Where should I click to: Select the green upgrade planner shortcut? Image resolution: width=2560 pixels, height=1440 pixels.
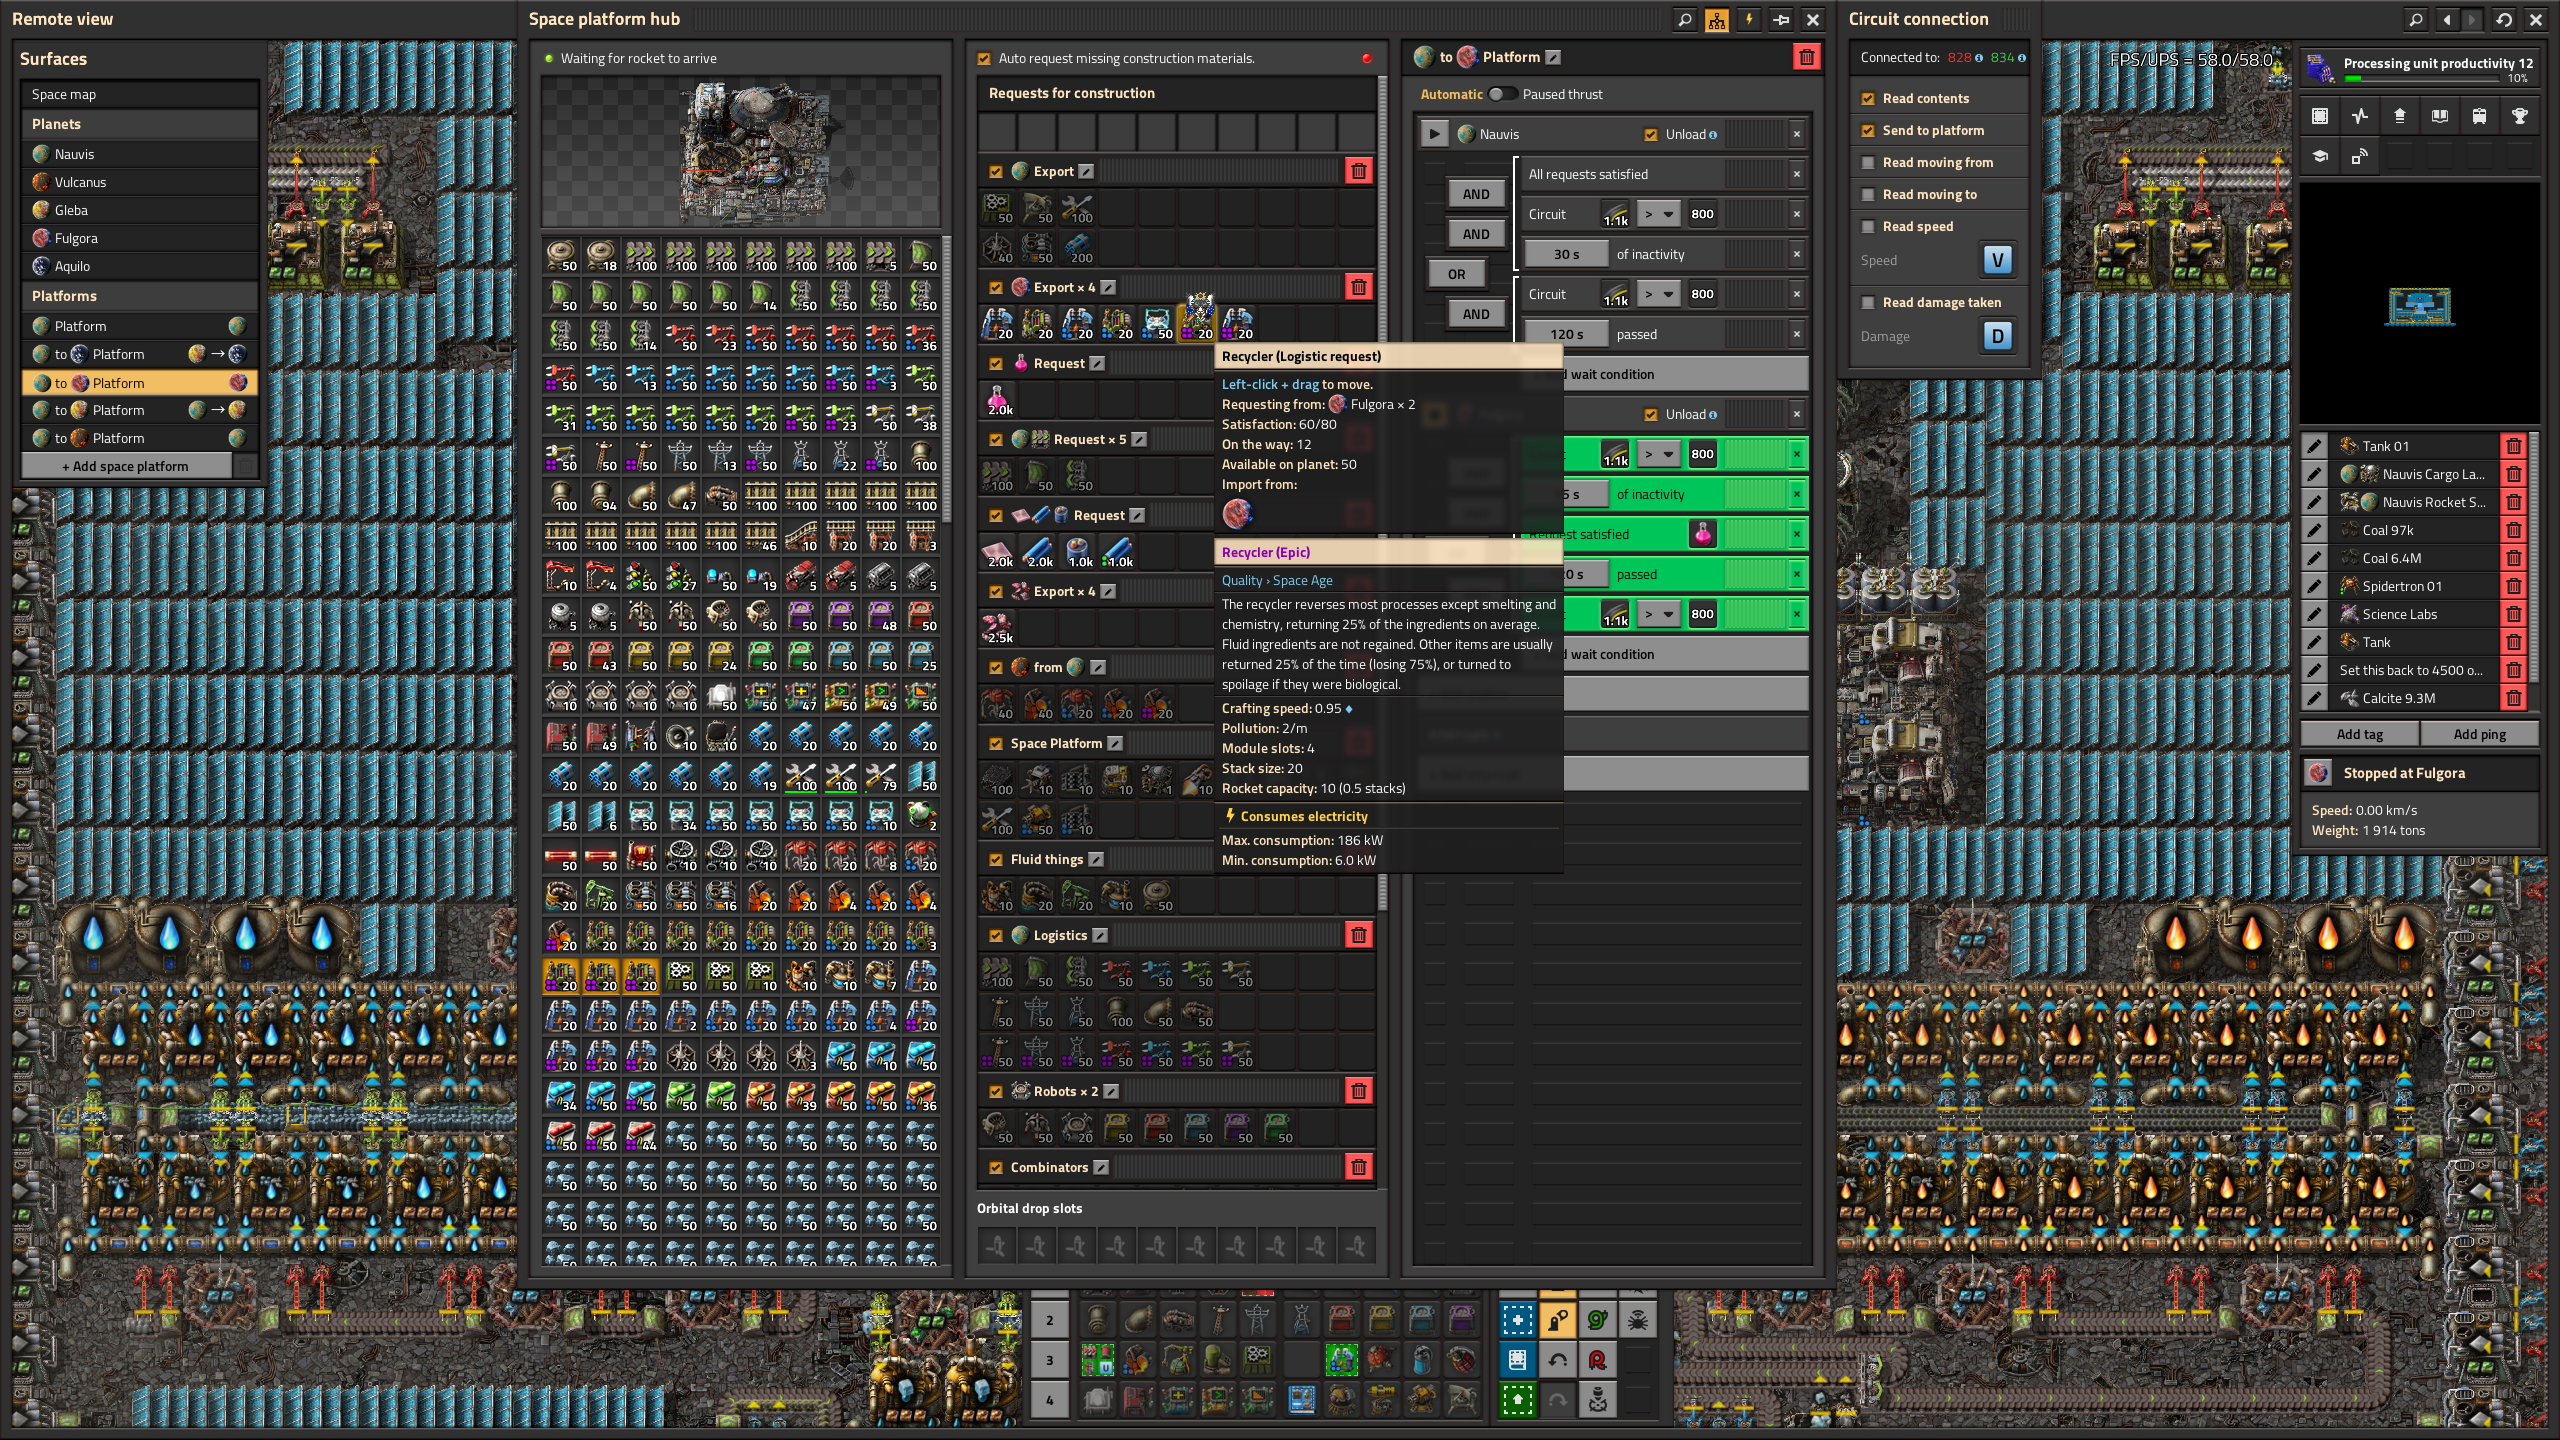pos(1517,1400)
